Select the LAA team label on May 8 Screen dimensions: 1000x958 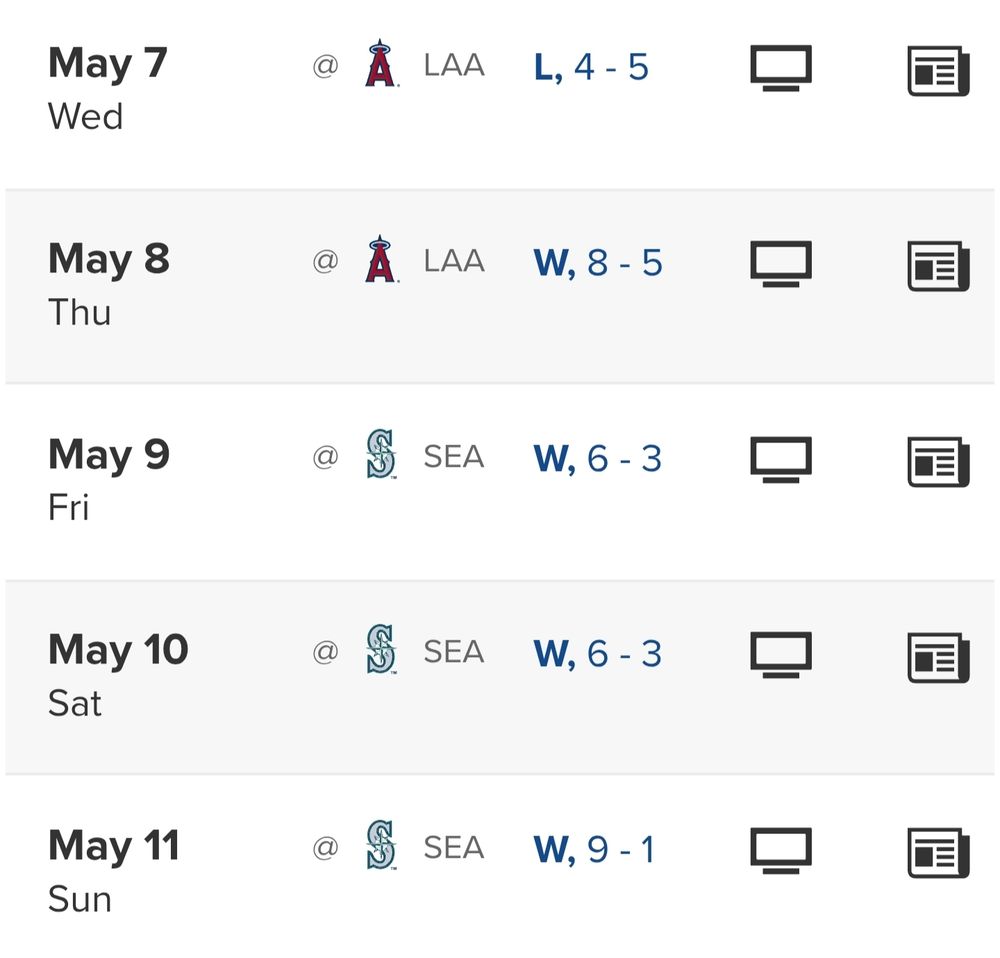454,261
